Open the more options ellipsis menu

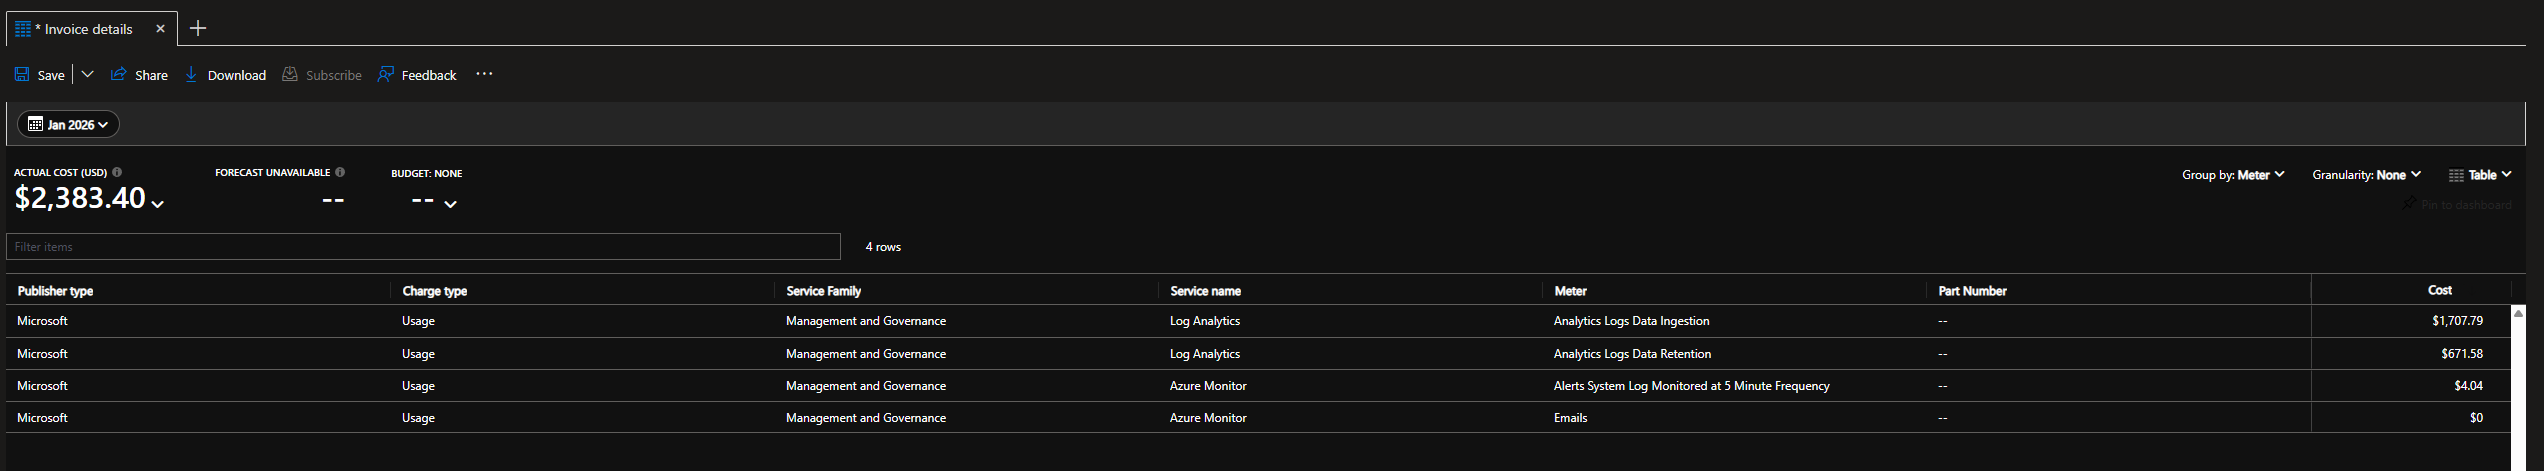click(x=484, y=75)
